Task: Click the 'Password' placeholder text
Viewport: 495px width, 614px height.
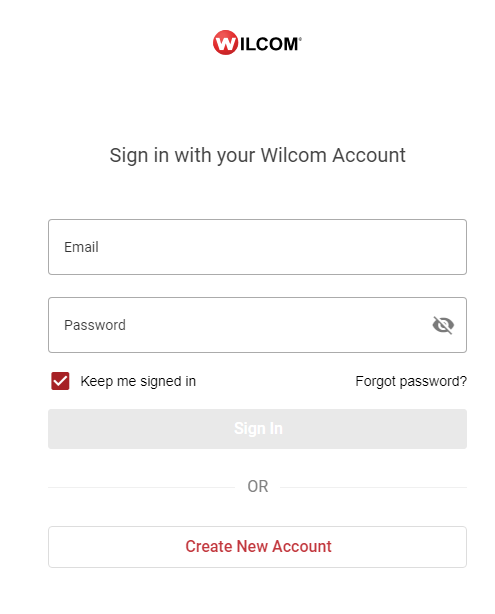Action: [x=95, y=325]
